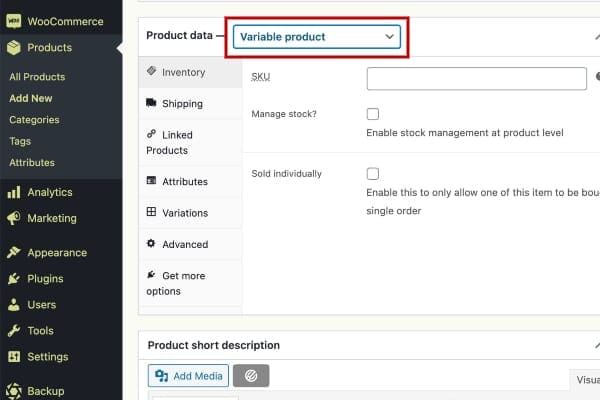
Task: Collapse the Product short description panel
Action: [x=596, y=345]
